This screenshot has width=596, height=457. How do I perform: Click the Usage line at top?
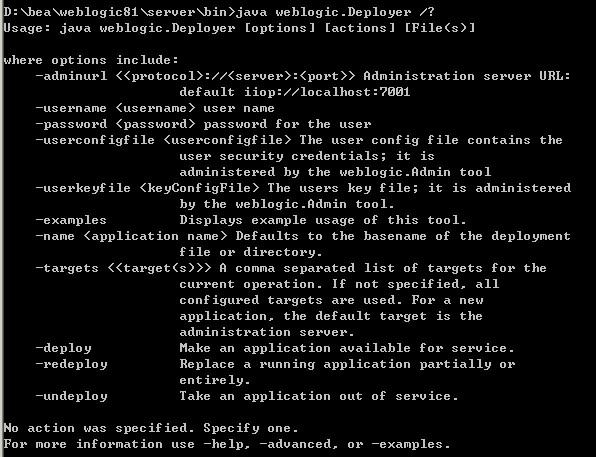click(239, 28)
